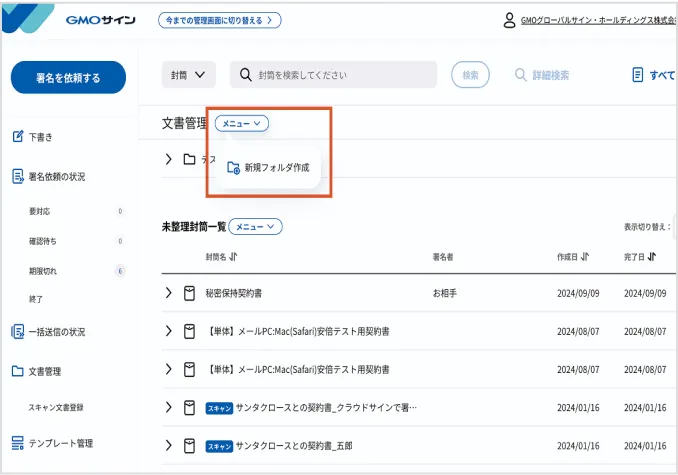Screen dimensions: 678x475
Task: Sort by 作成日 column arrows
Action: pos(585,257)
